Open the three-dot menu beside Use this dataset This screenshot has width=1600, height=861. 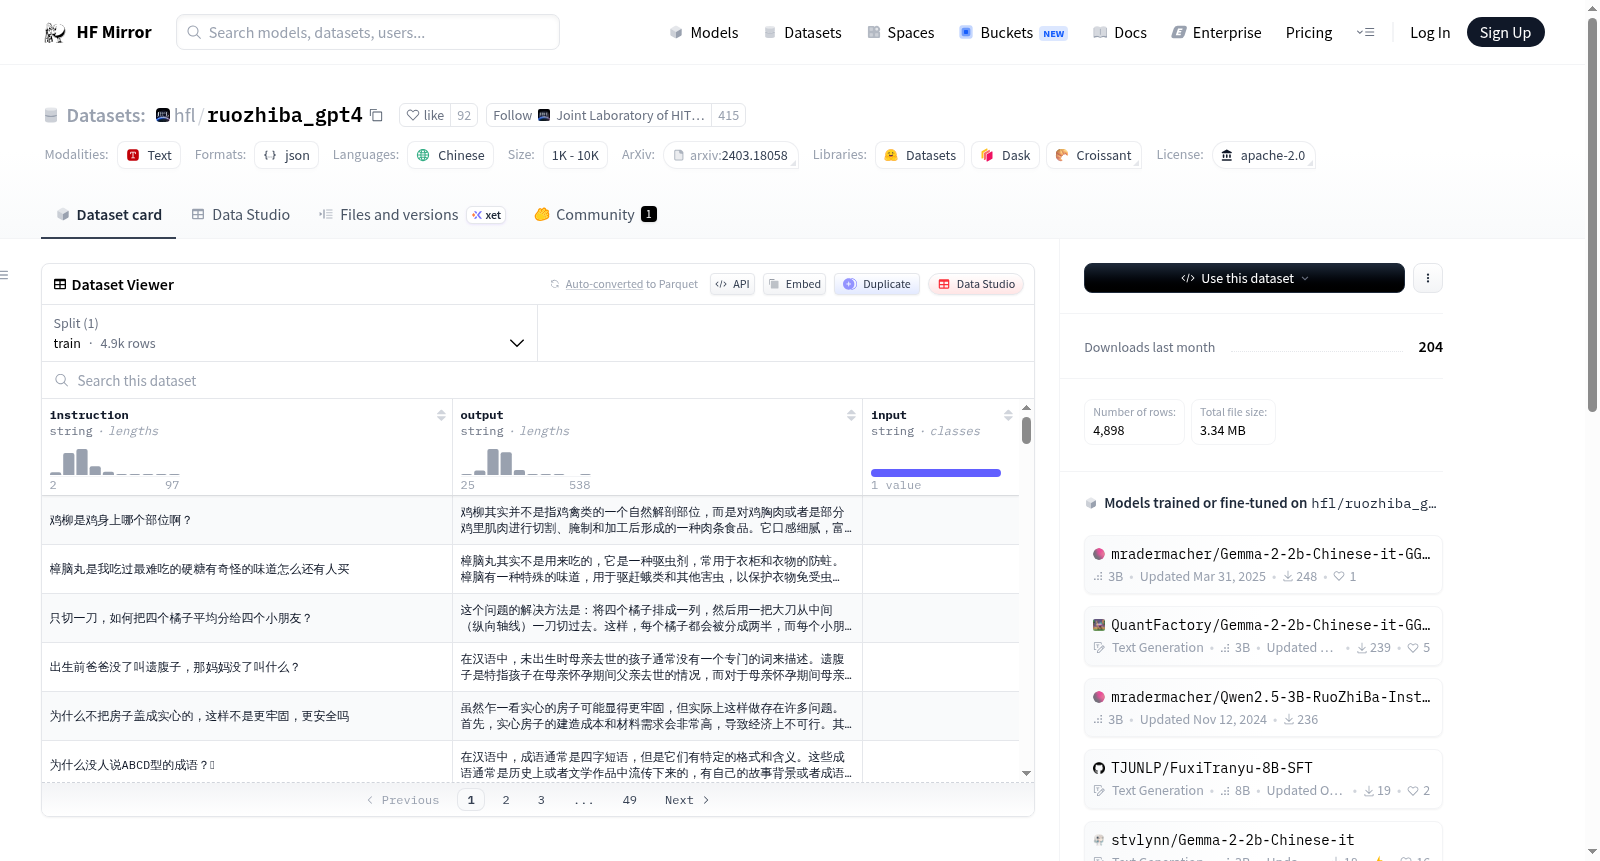point(1428,278)
